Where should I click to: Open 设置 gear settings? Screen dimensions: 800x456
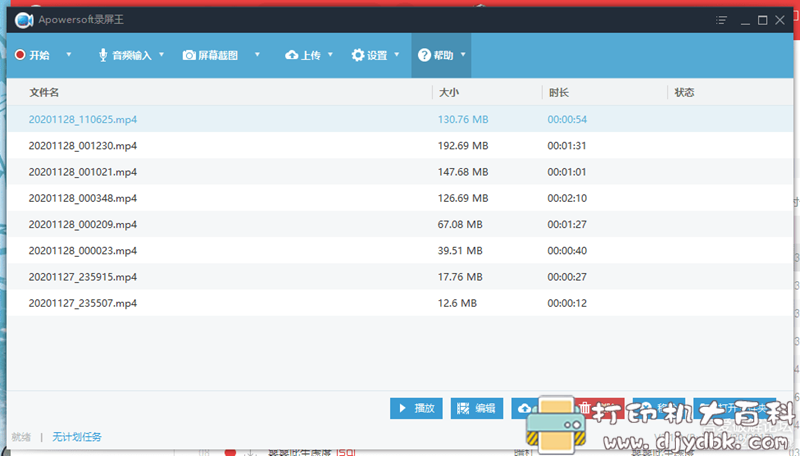pyautogui.click(x=369, y=55)
